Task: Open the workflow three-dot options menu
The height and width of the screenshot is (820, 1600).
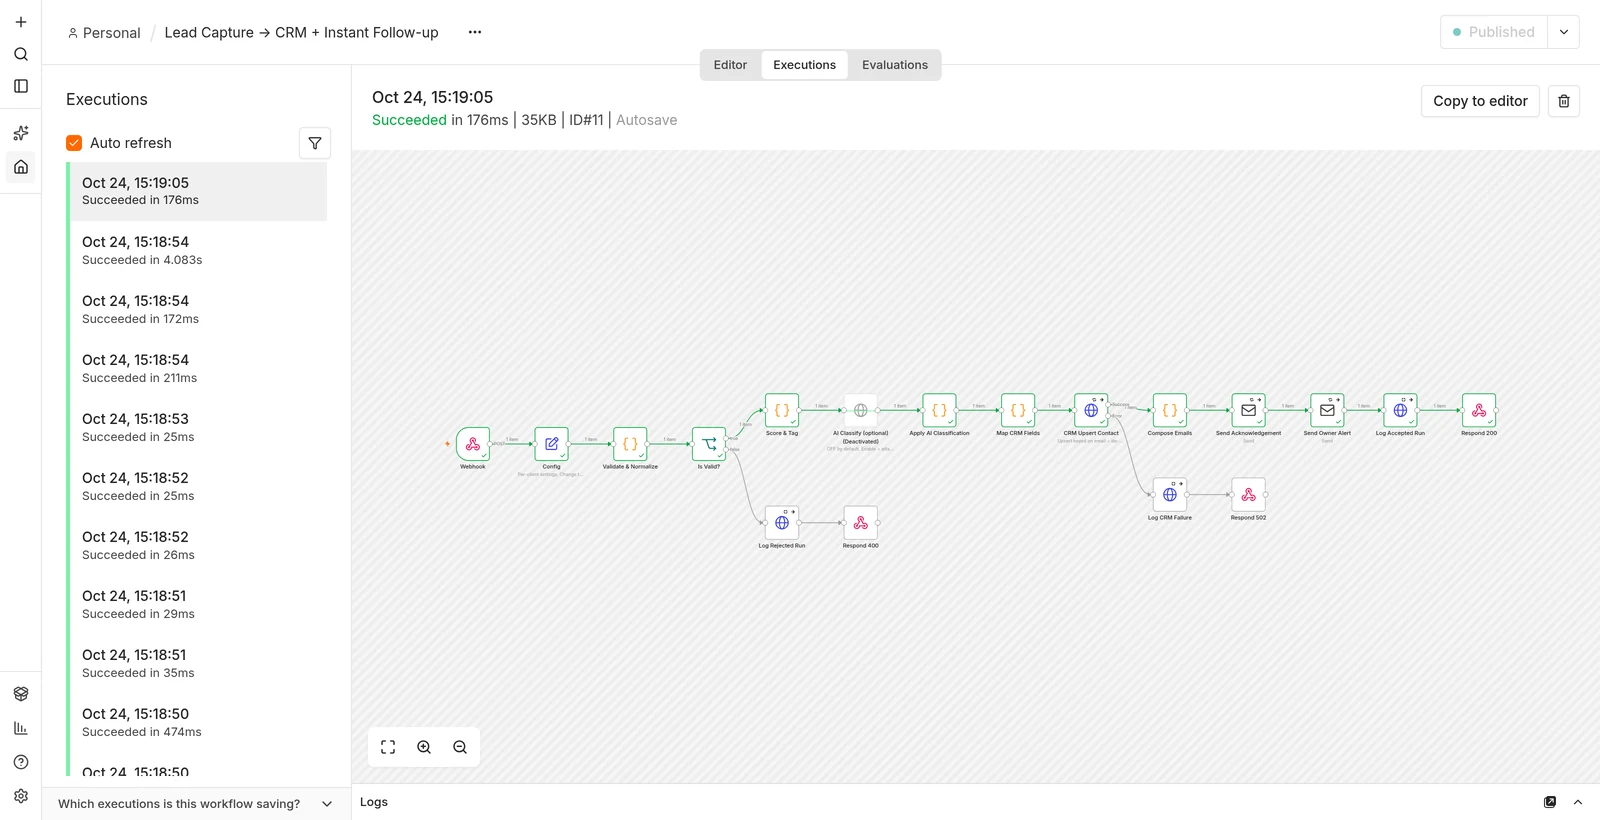Action: [475, 32]
